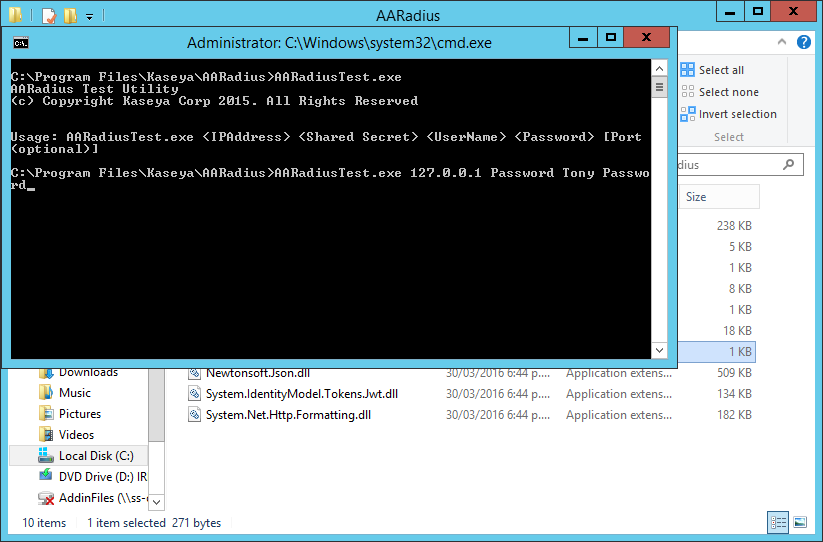The height and width of the screenshot is (542, 823).
Task: Click the Local Disk (C:) drive icon
Action: 46,455
